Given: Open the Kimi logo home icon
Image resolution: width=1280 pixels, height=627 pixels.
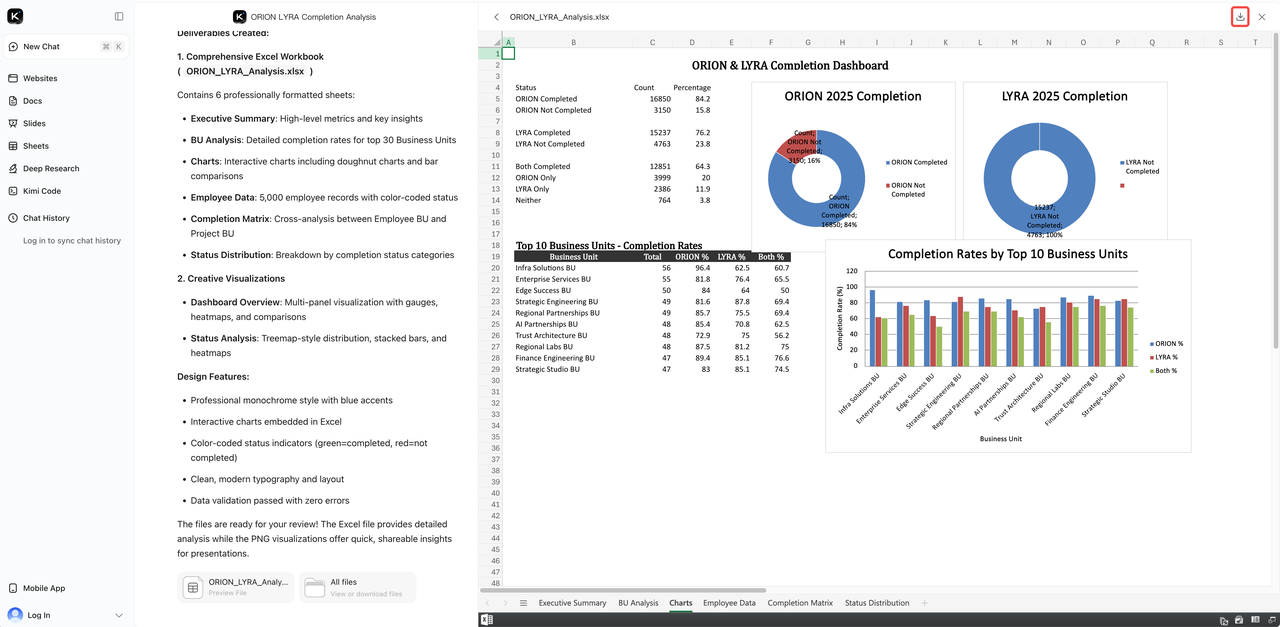Looking at the screenshot, I should pos(15,16).
